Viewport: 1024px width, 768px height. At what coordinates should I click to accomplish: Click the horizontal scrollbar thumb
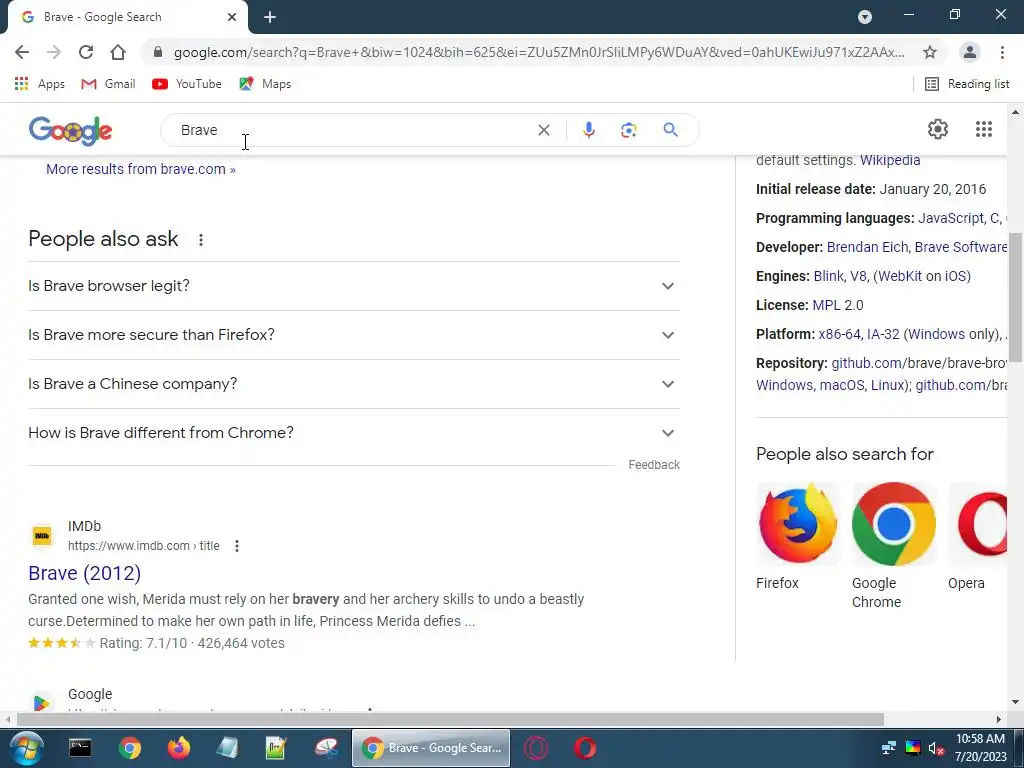click(x=450, y=719)
